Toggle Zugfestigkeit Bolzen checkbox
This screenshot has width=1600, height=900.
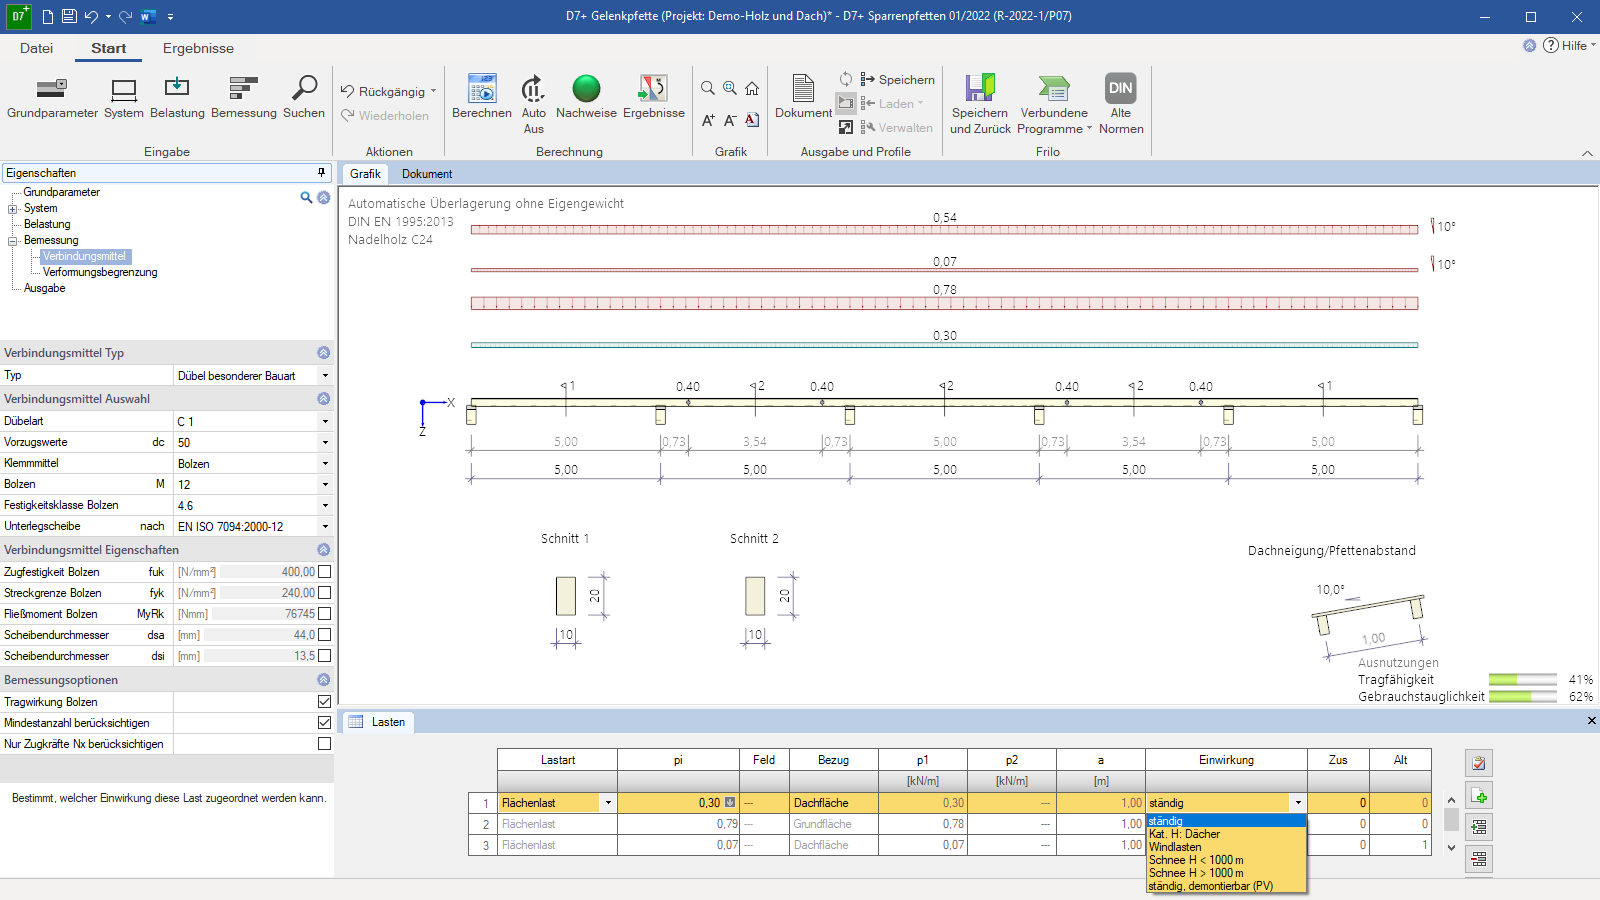324,572
